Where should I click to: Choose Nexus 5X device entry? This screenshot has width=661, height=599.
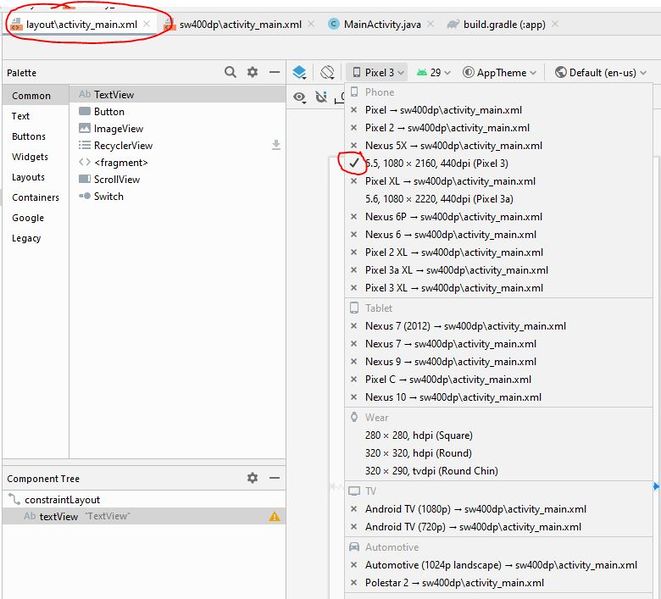pos(499,145)
